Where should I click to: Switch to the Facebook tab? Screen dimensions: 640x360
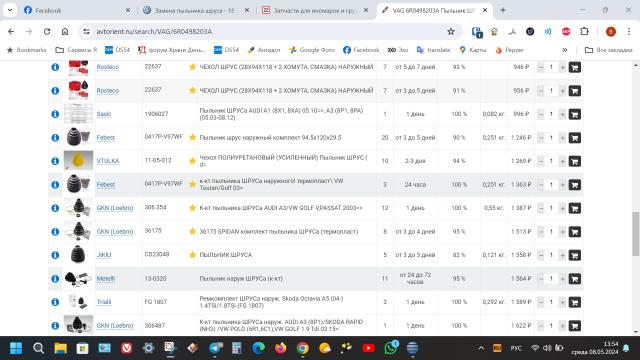pos(77,10)
